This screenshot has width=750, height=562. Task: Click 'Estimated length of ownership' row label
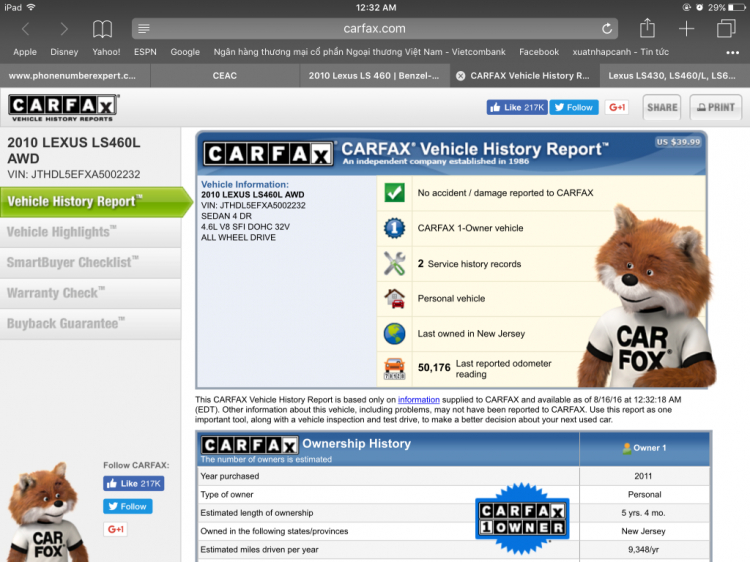pos(256,513)
